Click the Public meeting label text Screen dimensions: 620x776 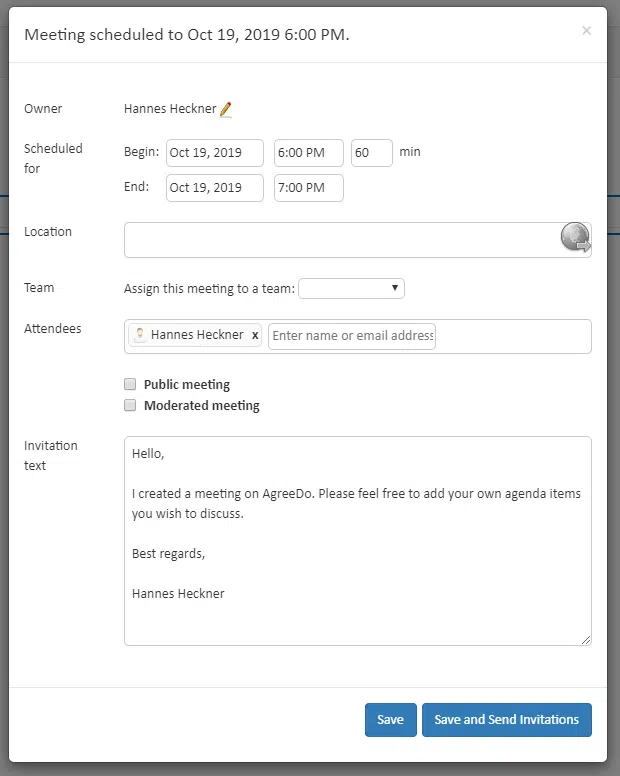[x=187, y=385]
